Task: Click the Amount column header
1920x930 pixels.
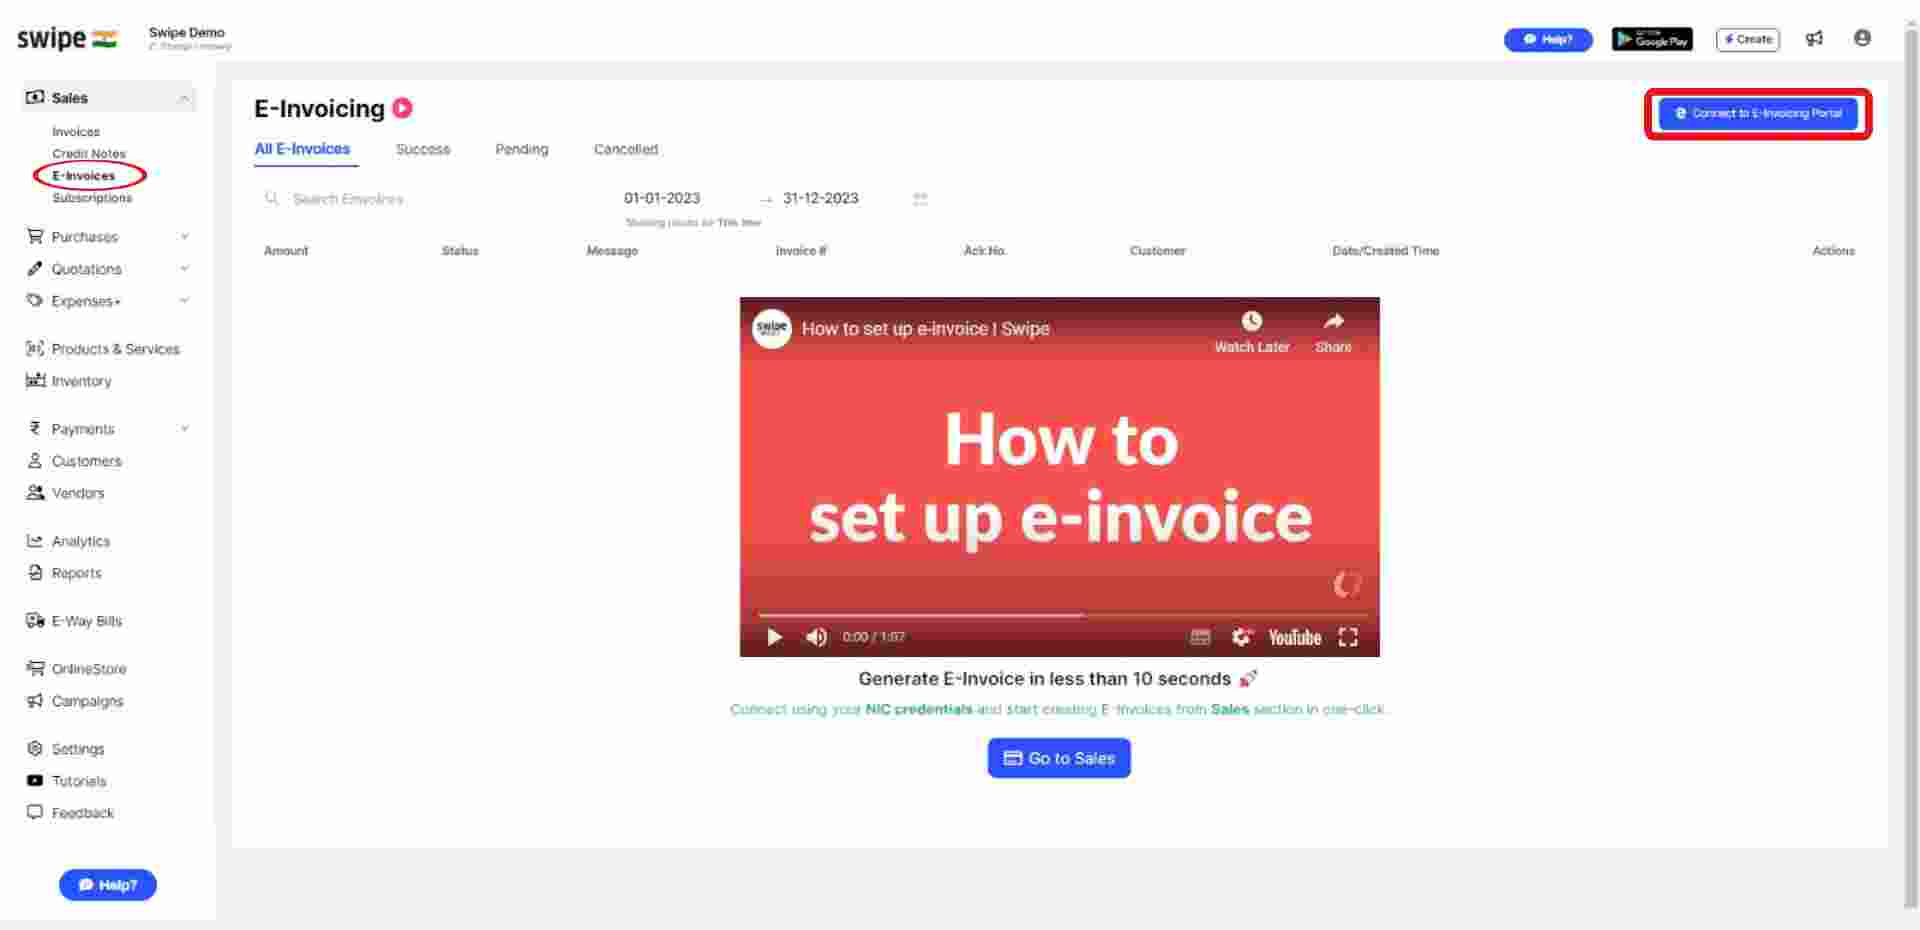Action: [x=286, y=251]
